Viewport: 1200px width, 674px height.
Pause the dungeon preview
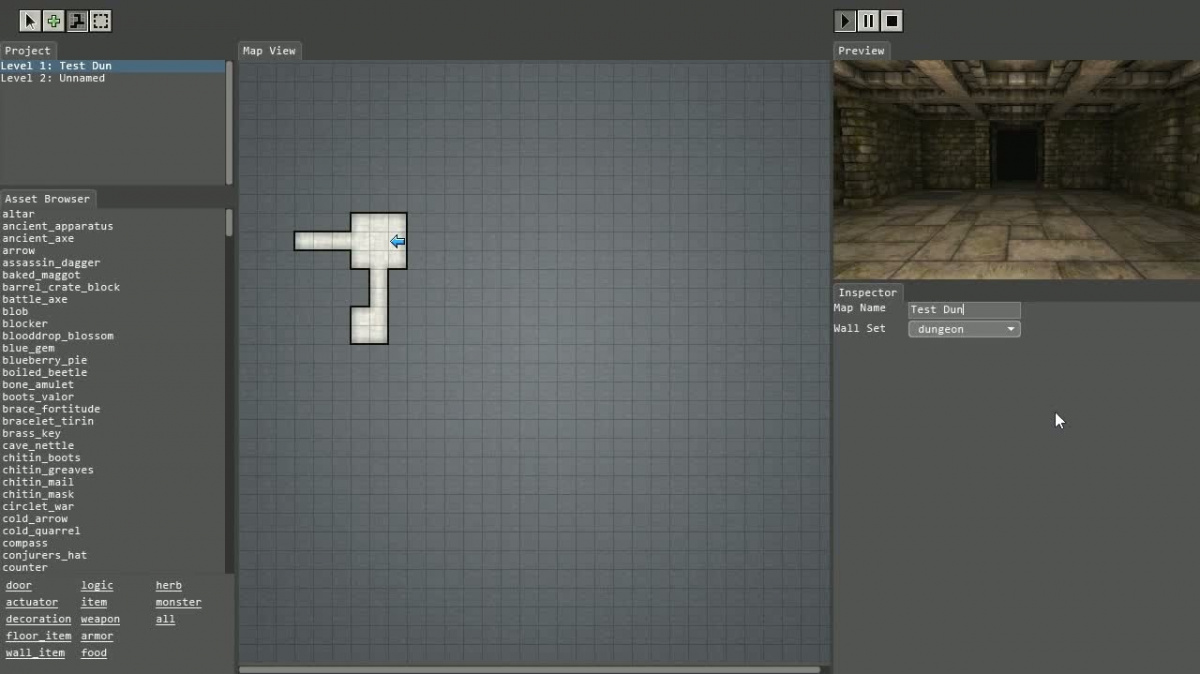[869, 21]
